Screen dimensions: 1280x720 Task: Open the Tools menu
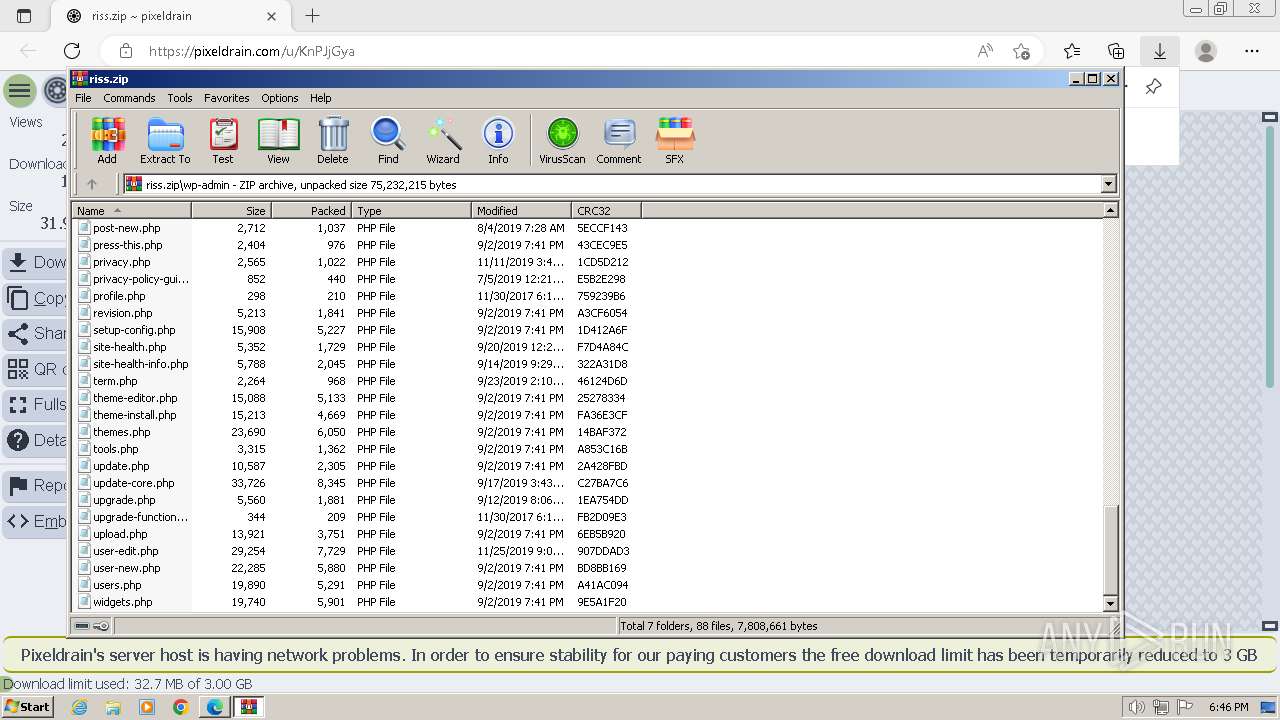tap(180, 98)
